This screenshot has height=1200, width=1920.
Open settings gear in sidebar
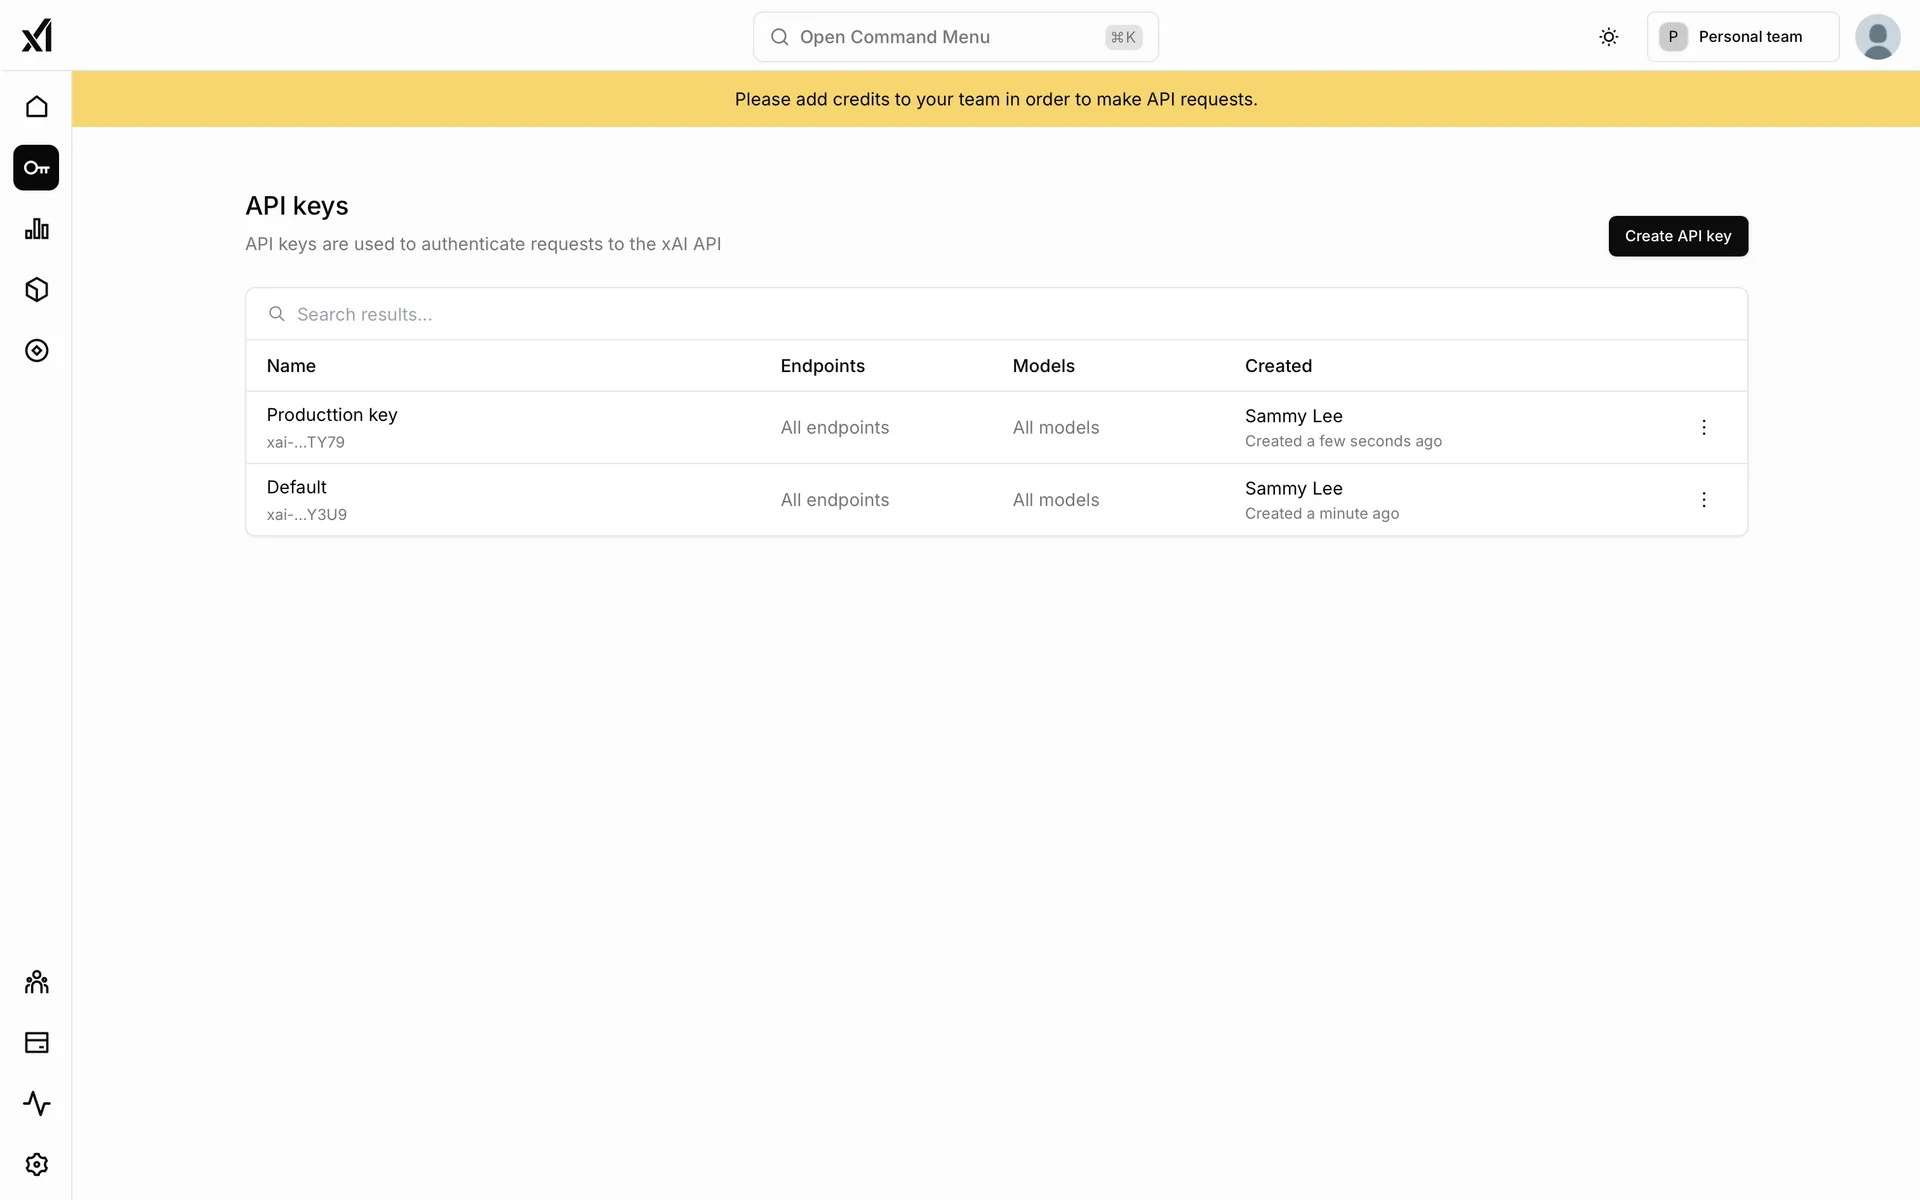point(37,1165)
